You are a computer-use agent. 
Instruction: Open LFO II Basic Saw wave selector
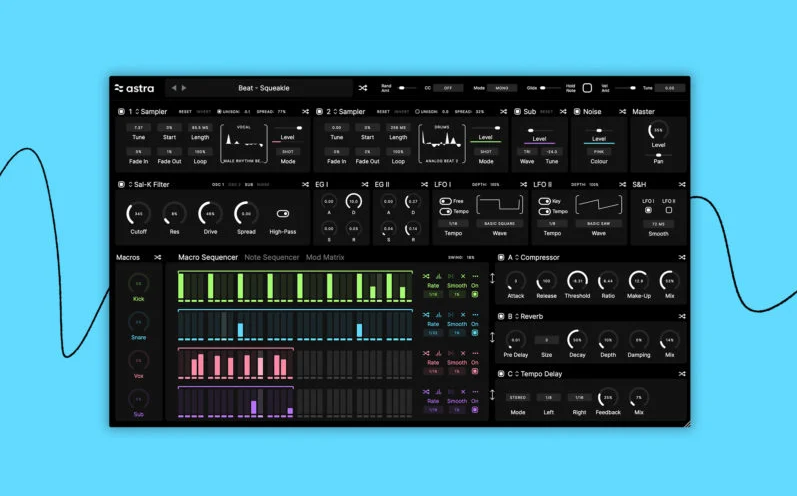tap(598, 224)
